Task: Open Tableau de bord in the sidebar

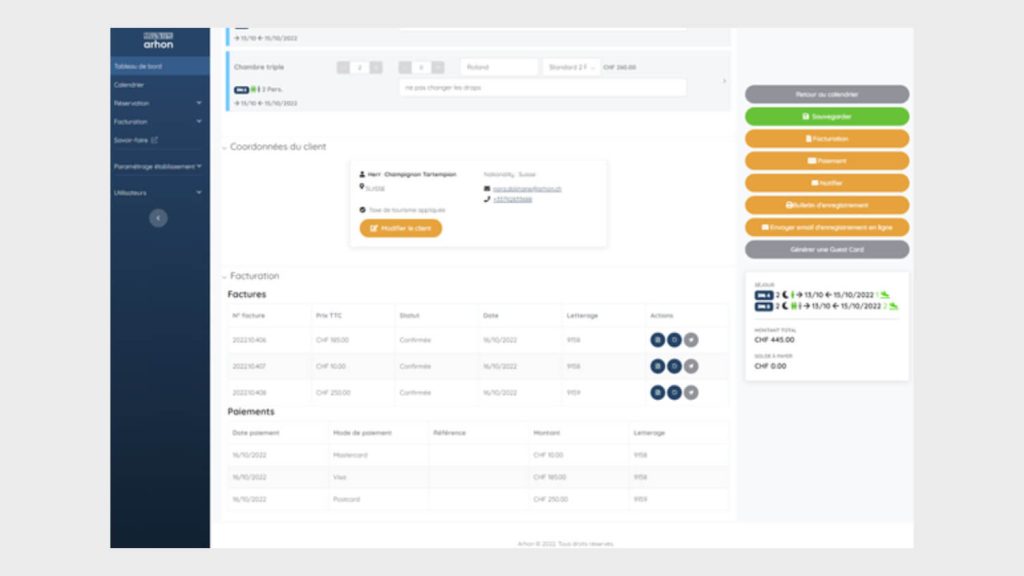Action: tap(160, 66)
